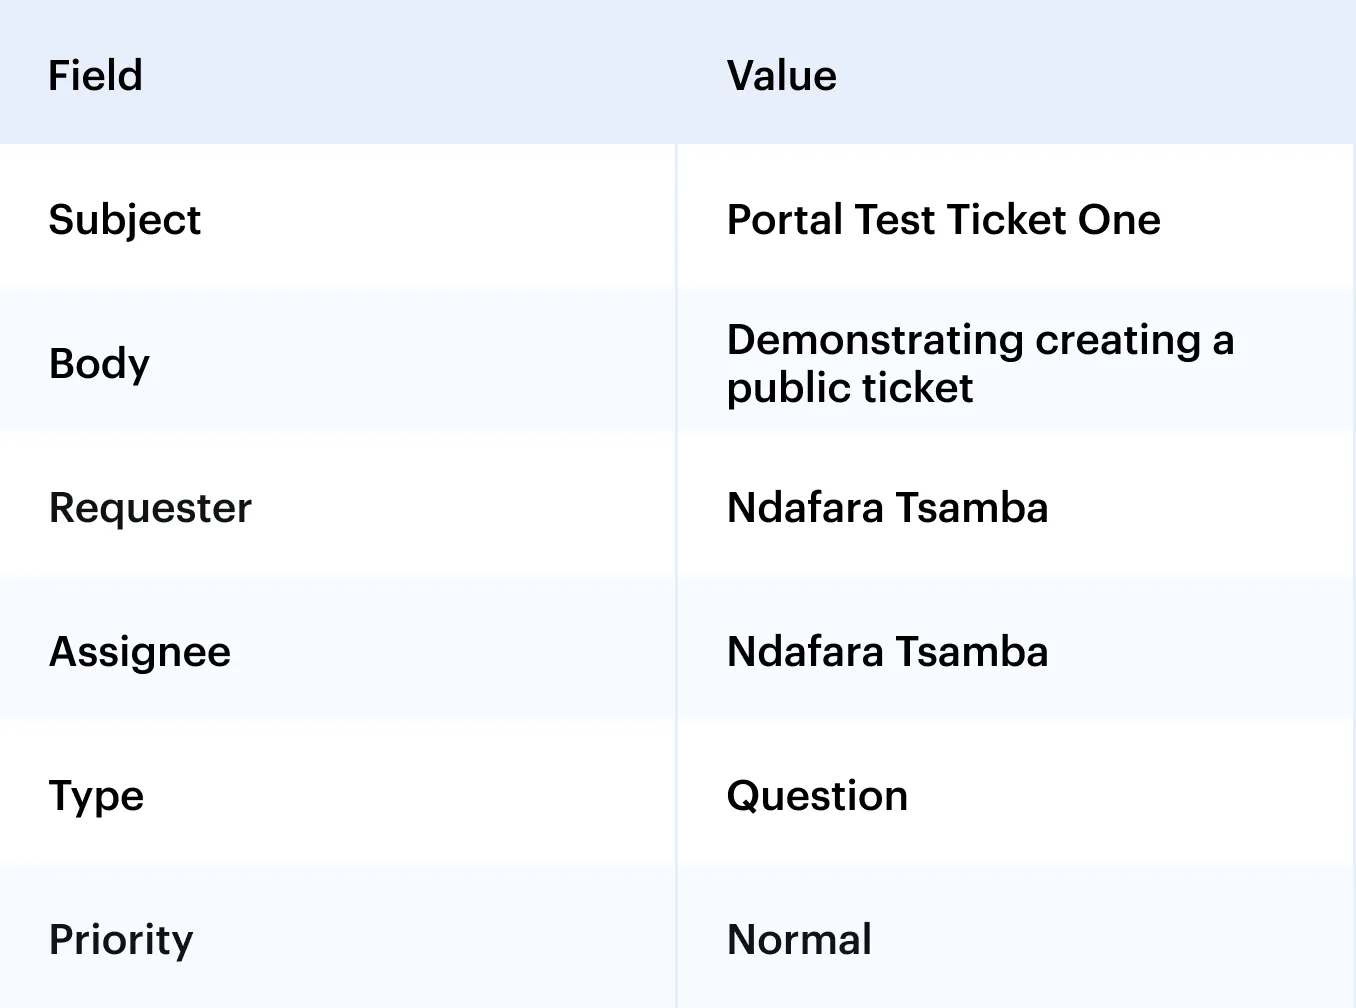Click the Field column header
The height and width of the screenshot is (1008, 1356).
(x=95, y=76)
